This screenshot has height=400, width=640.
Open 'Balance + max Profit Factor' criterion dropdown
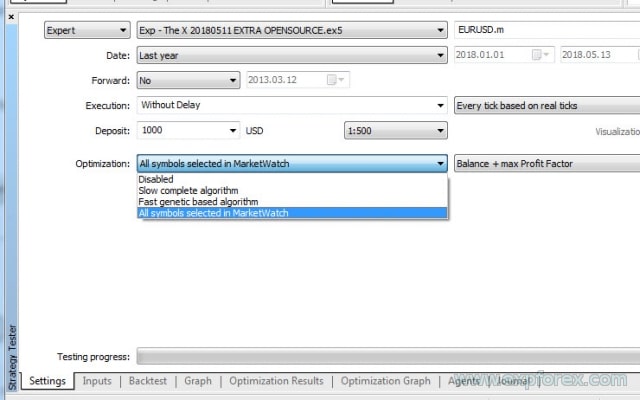545,163
